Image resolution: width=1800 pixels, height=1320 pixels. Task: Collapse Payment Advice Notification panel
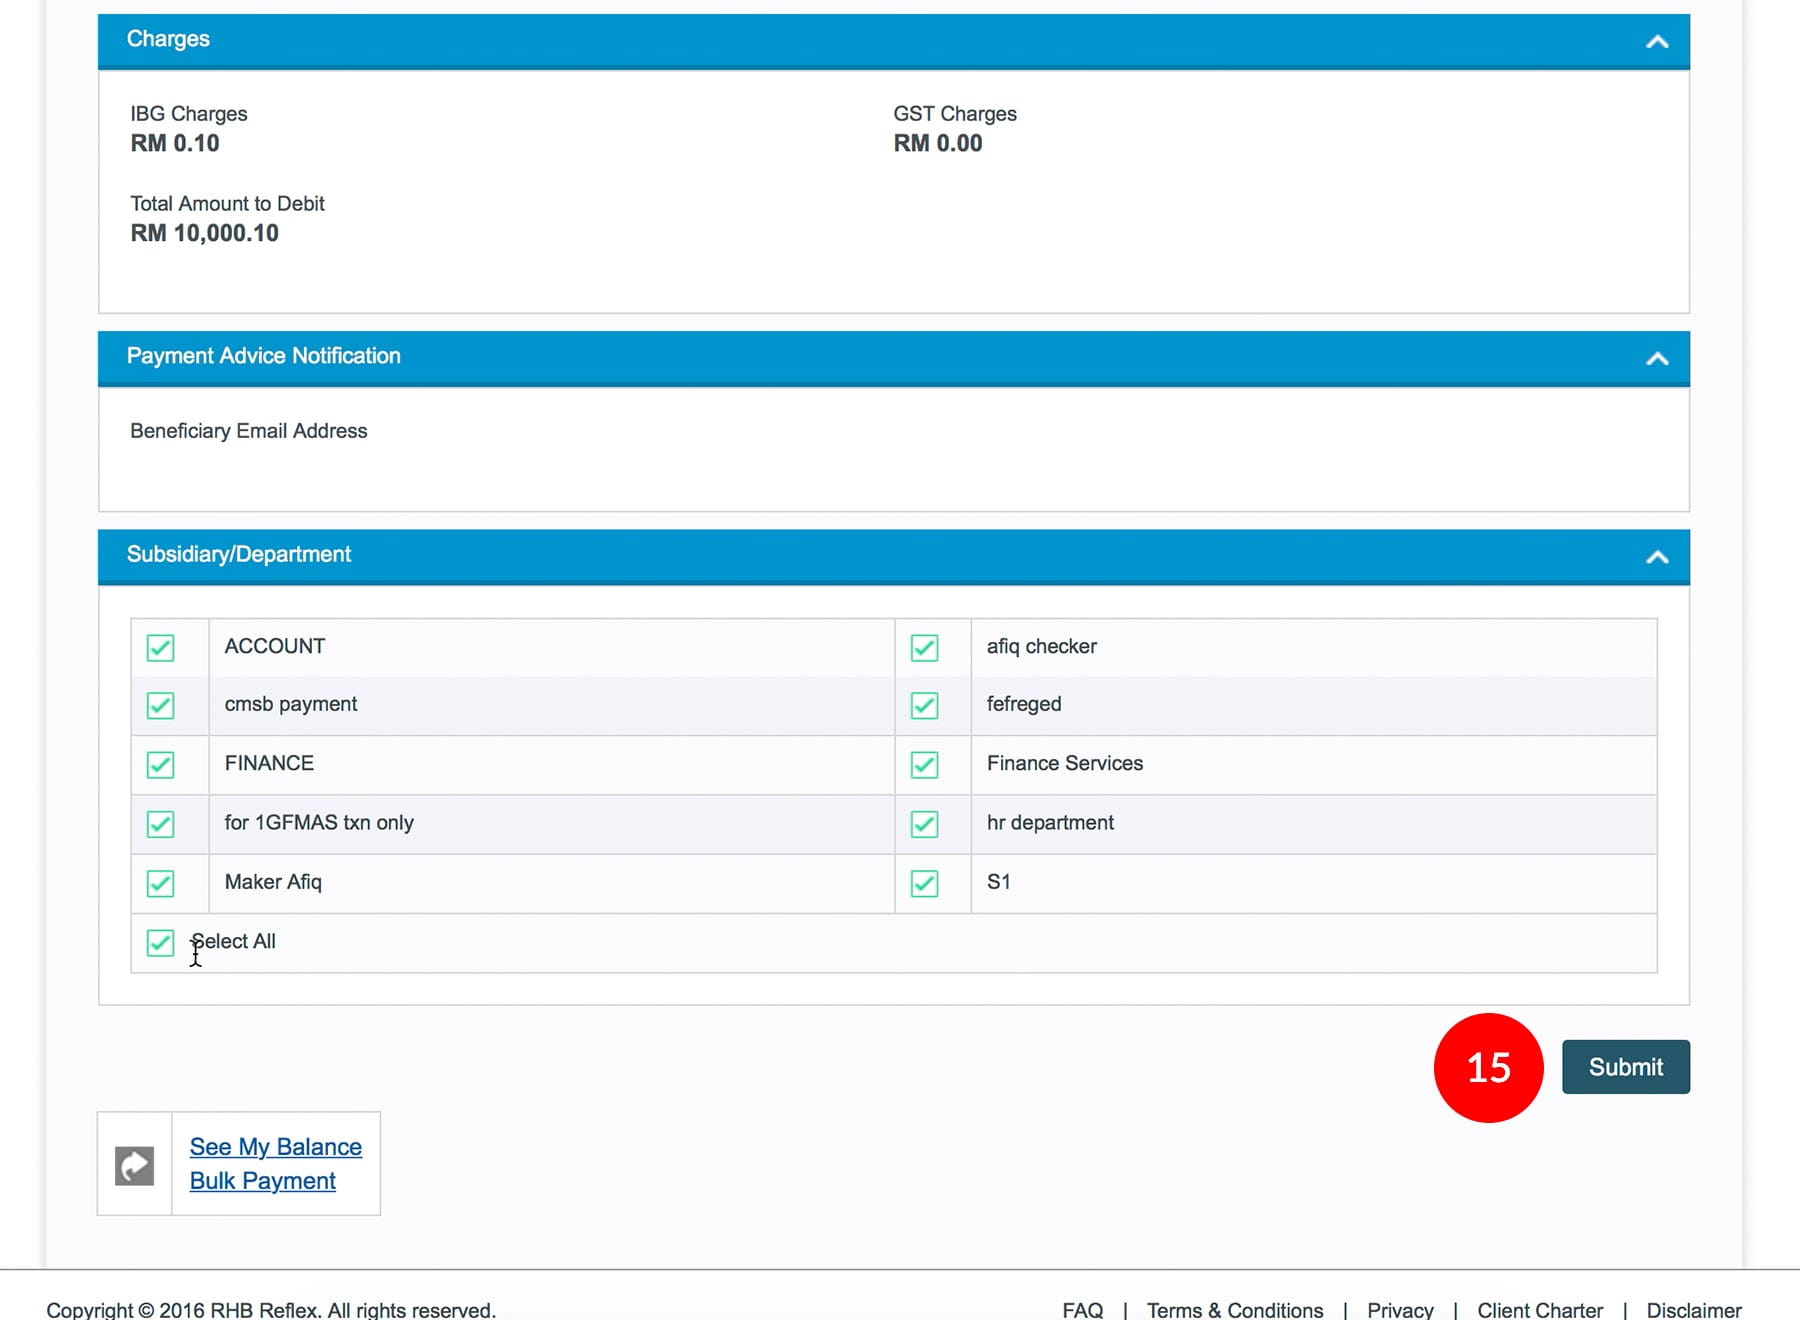1656,358
